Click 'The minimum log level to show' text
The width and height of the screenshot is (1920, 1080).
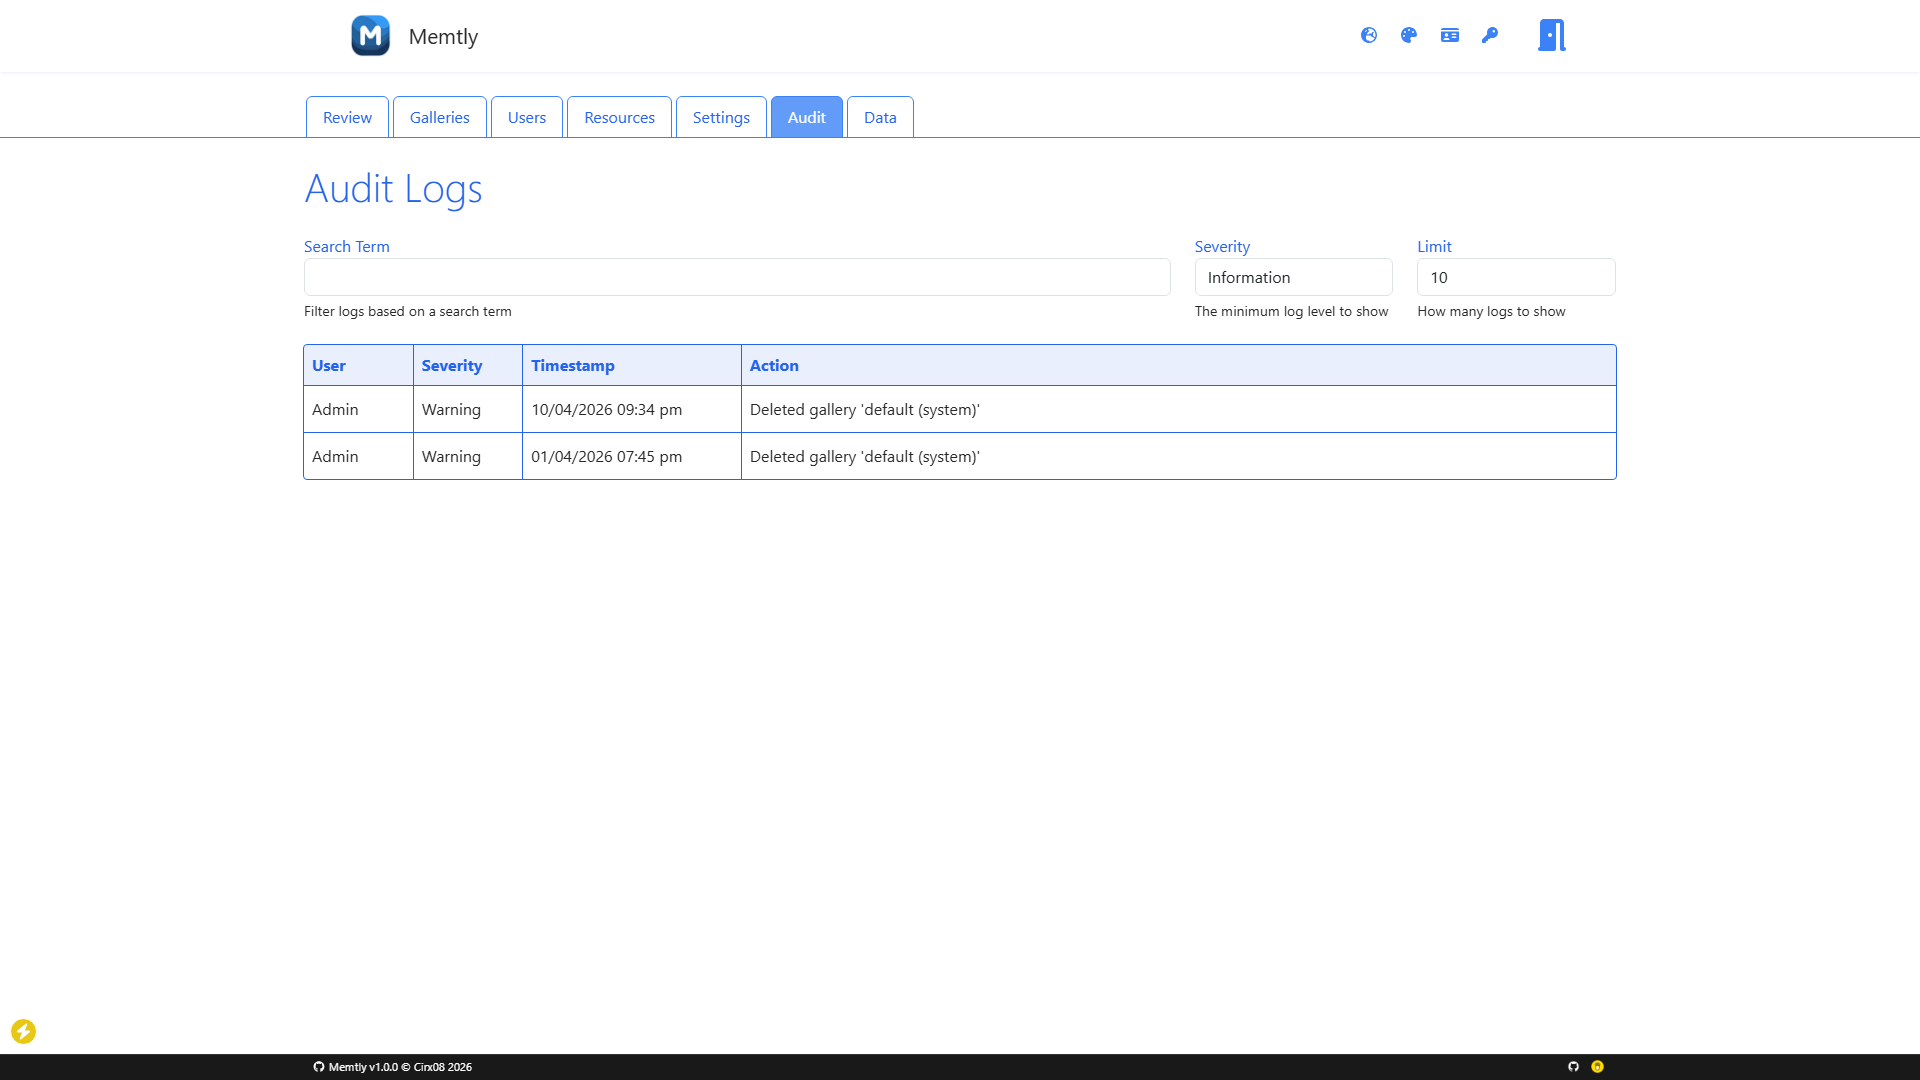[1292, 311]
